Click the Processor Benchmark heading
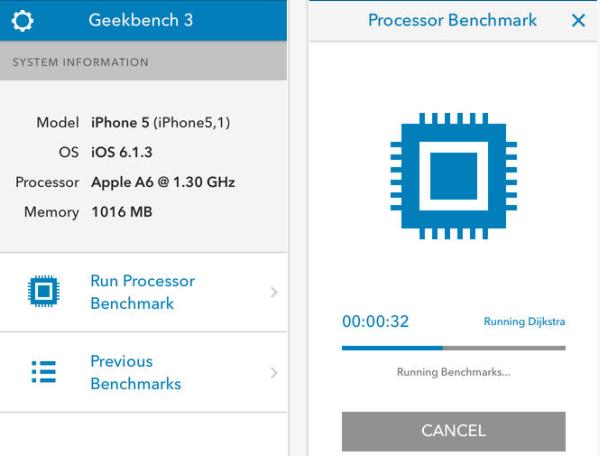This screenshot has height=456, width=600. point(452,20)
